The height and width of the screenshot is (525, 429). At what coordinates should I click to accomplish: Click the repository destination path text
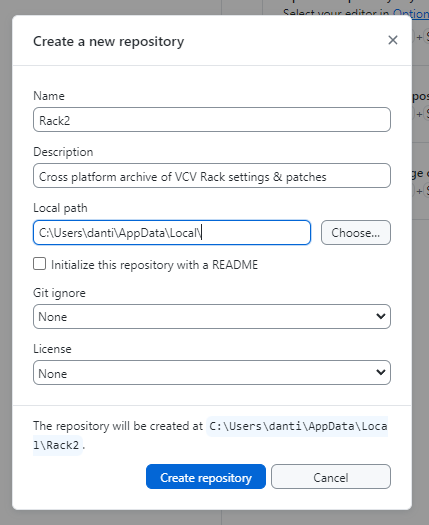coord(210,436)
